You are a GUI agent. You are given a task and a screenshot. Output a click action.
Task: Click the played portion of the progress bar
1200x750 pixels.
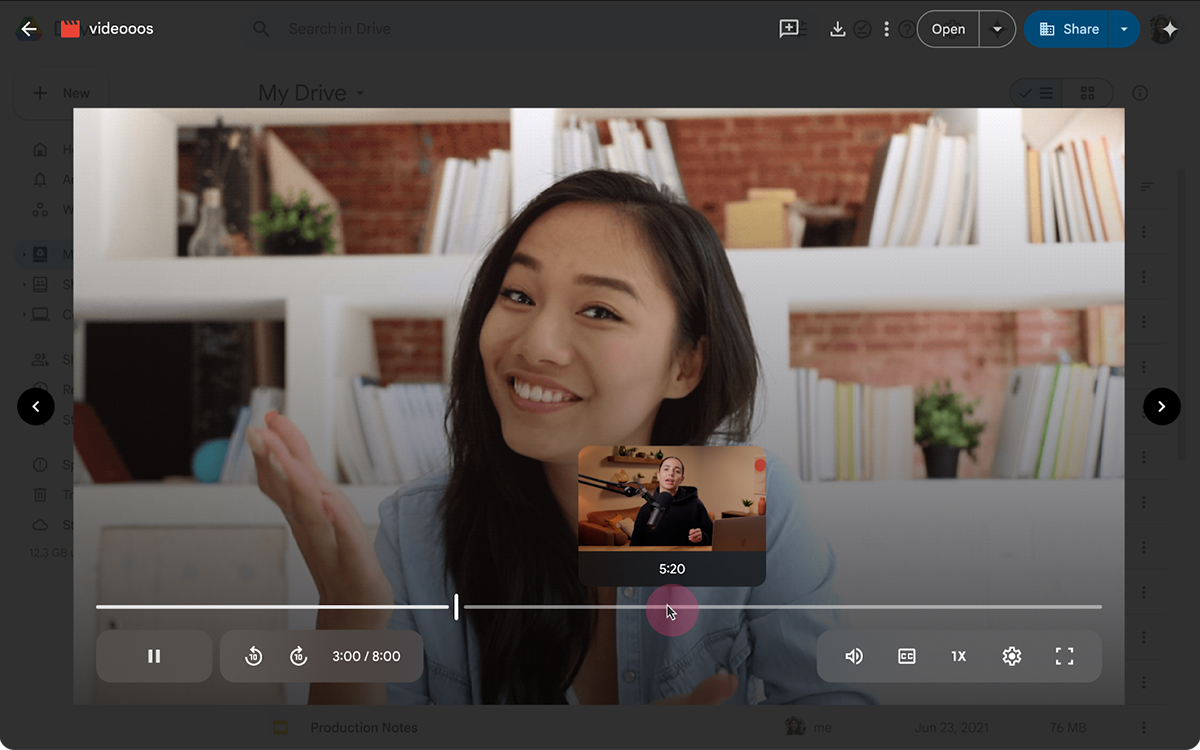[x=272, y=606]
